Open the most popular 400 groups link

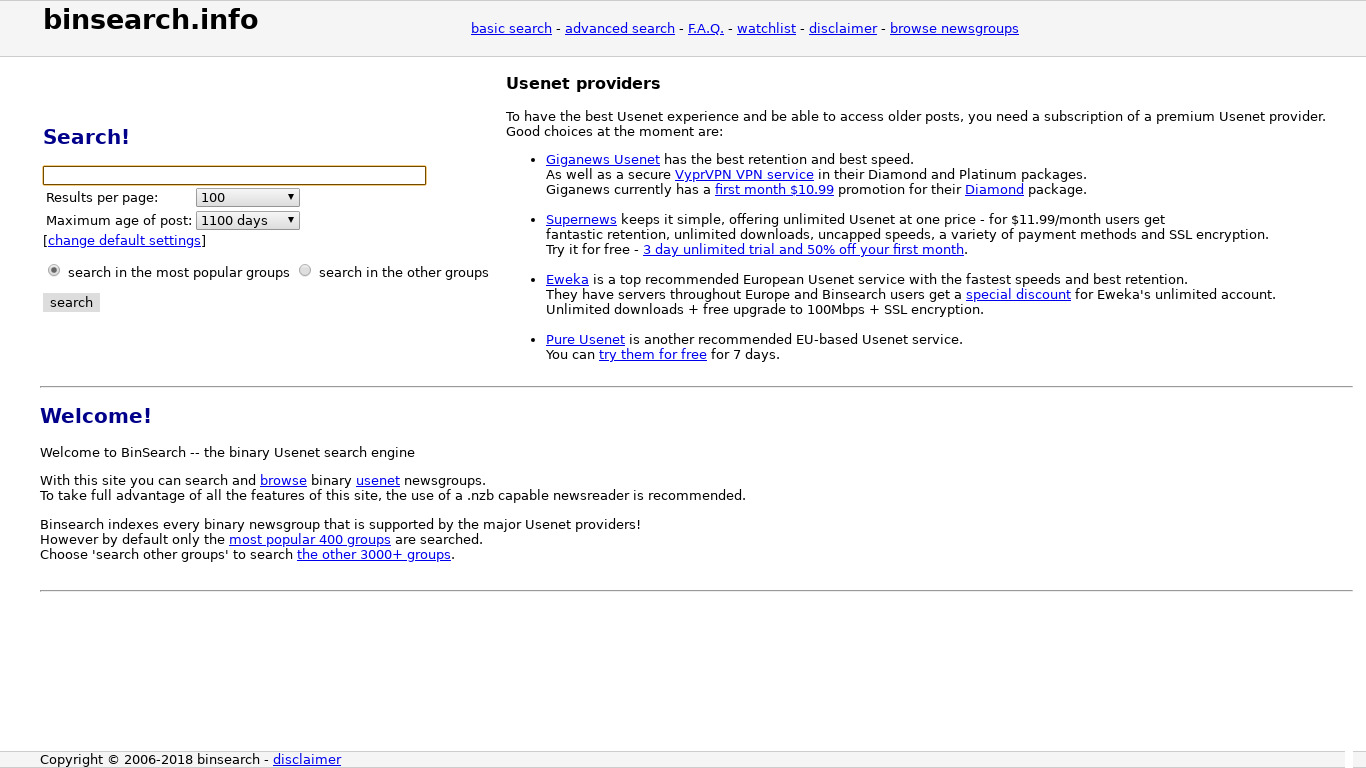310,540
